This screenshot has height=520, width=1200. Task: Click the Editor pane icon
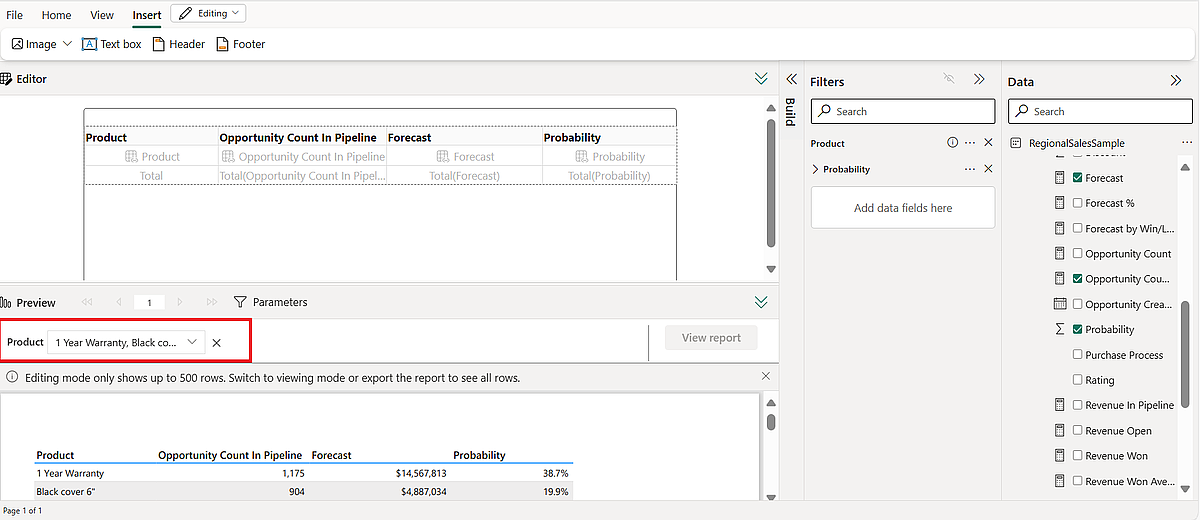click(6, 79)
